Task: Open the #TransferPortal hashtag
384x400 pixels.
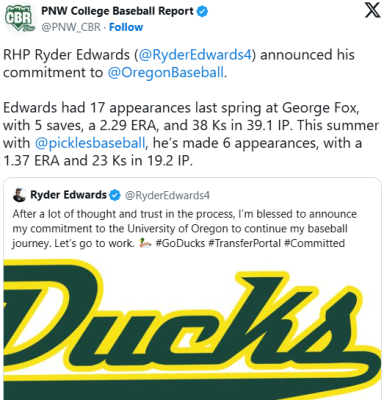Action: tap(245, 243)
